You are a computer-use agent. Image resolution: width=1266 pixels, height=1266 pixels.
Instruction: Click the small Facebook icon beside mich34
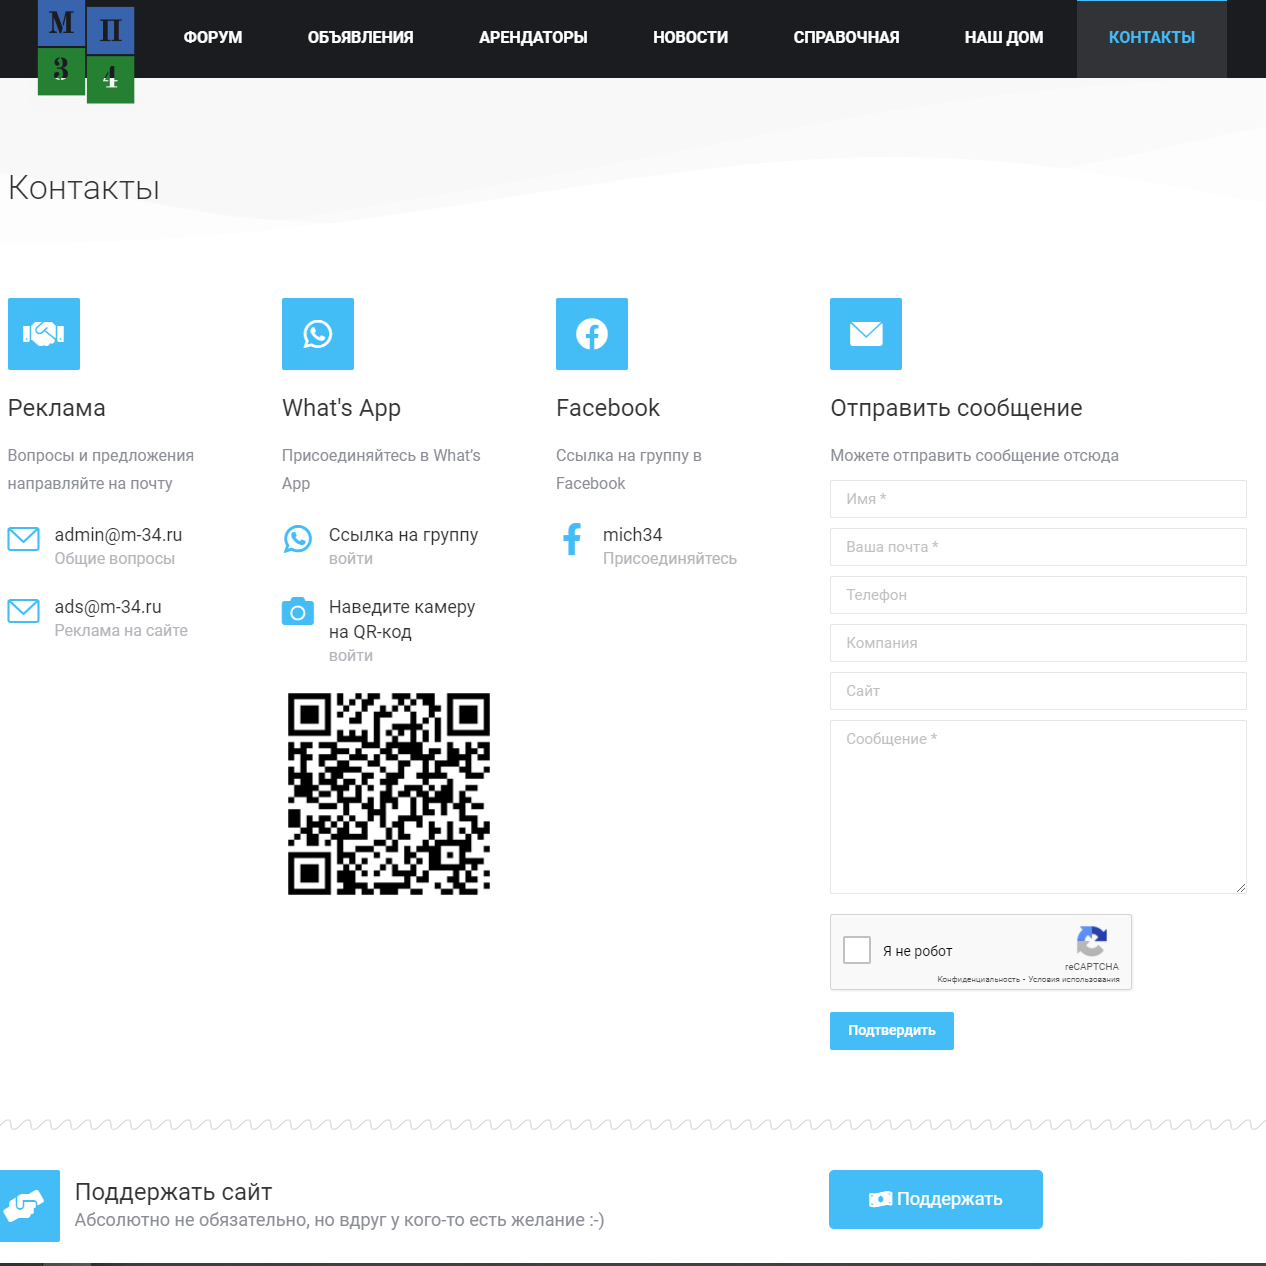(572, 539)
